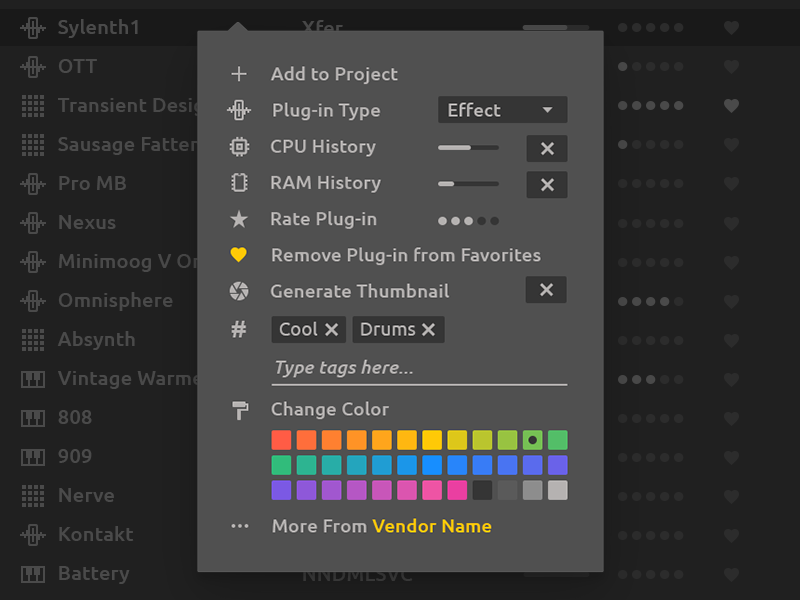Viewport: 800px width, 600px height.
Task: Click the CPU chip icon beside CPU History
Action: click(x=240, y=147)
